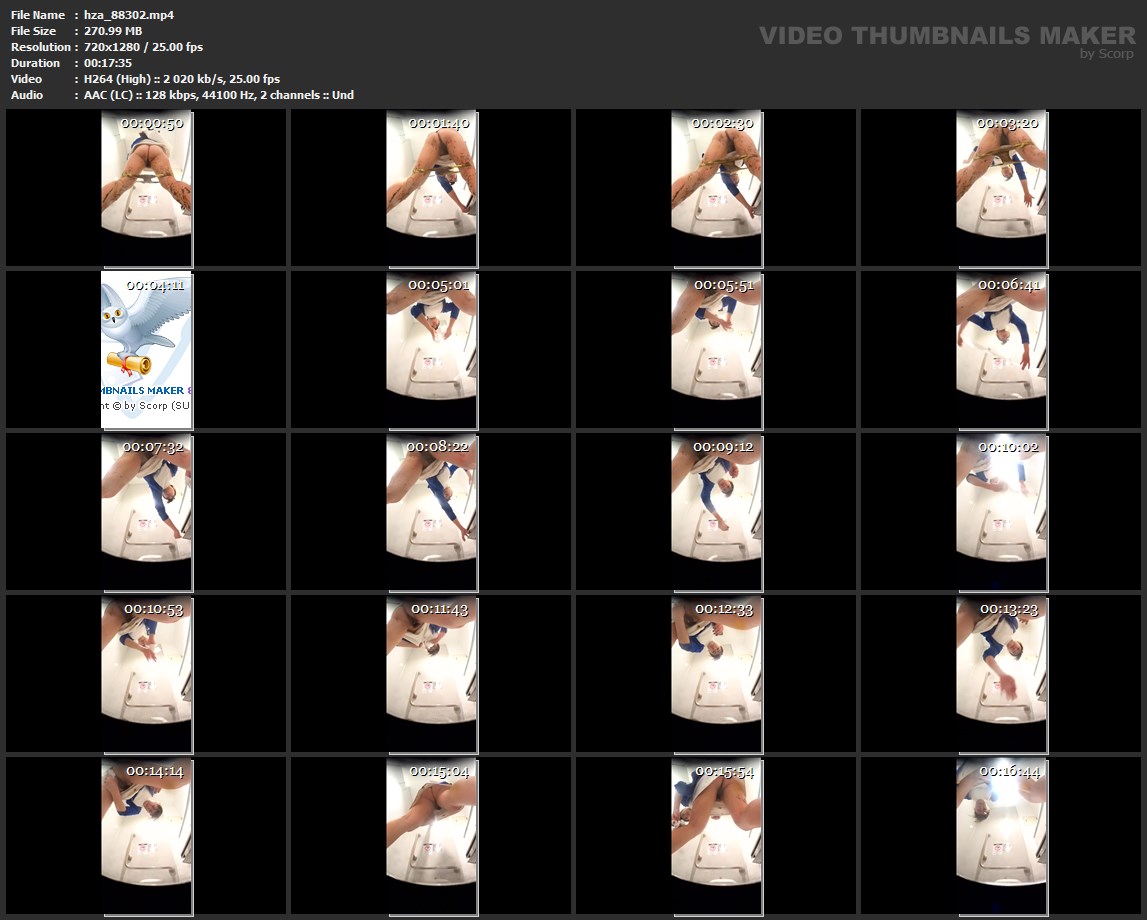
Task: Select the thumbnail stamped 00:00:50
Action: click(x=146, y=188)
